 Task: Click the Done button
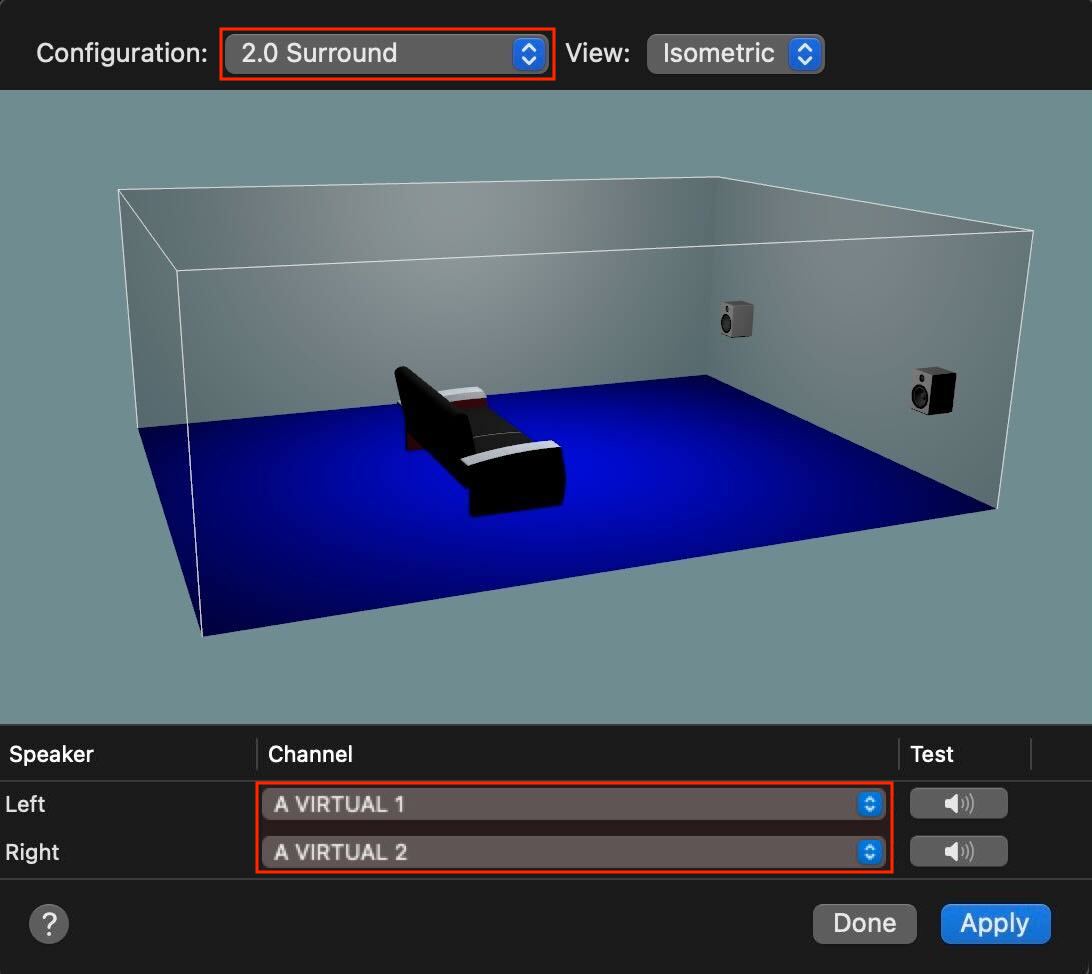[x=864, y=924]
